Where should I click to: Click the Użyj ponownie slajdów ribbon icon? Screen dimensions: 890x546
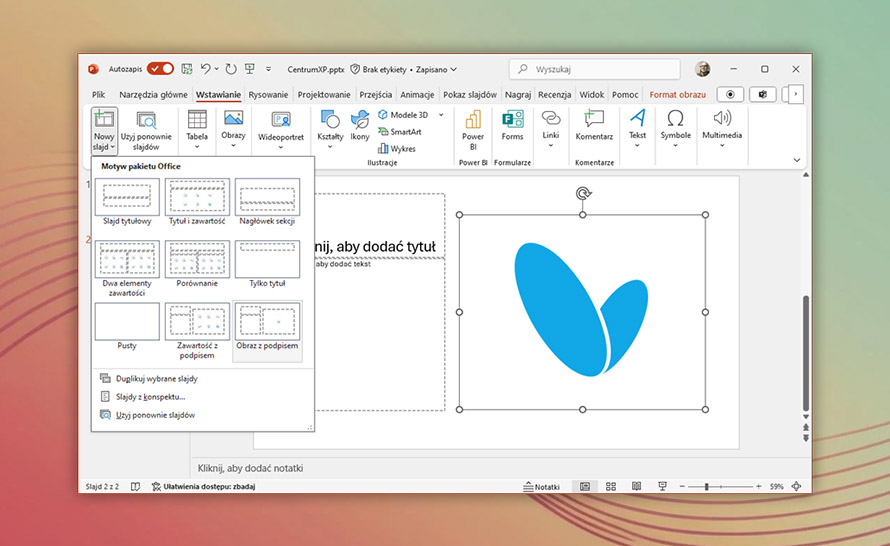tap(146, 131)
